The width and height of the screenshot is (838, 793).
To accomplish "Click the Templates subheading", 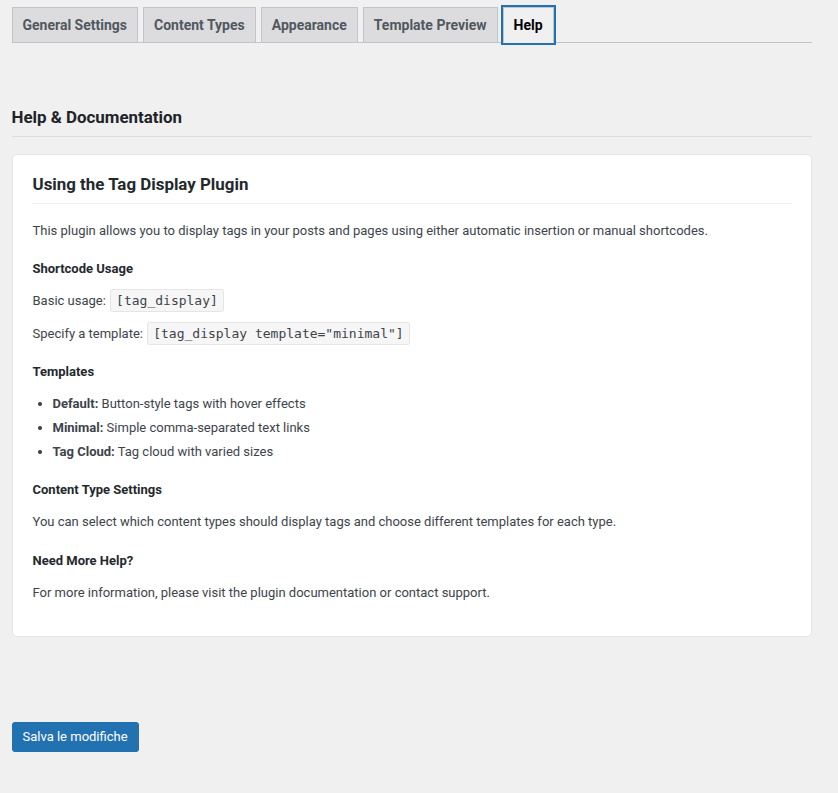I will [x=63, y=372].
